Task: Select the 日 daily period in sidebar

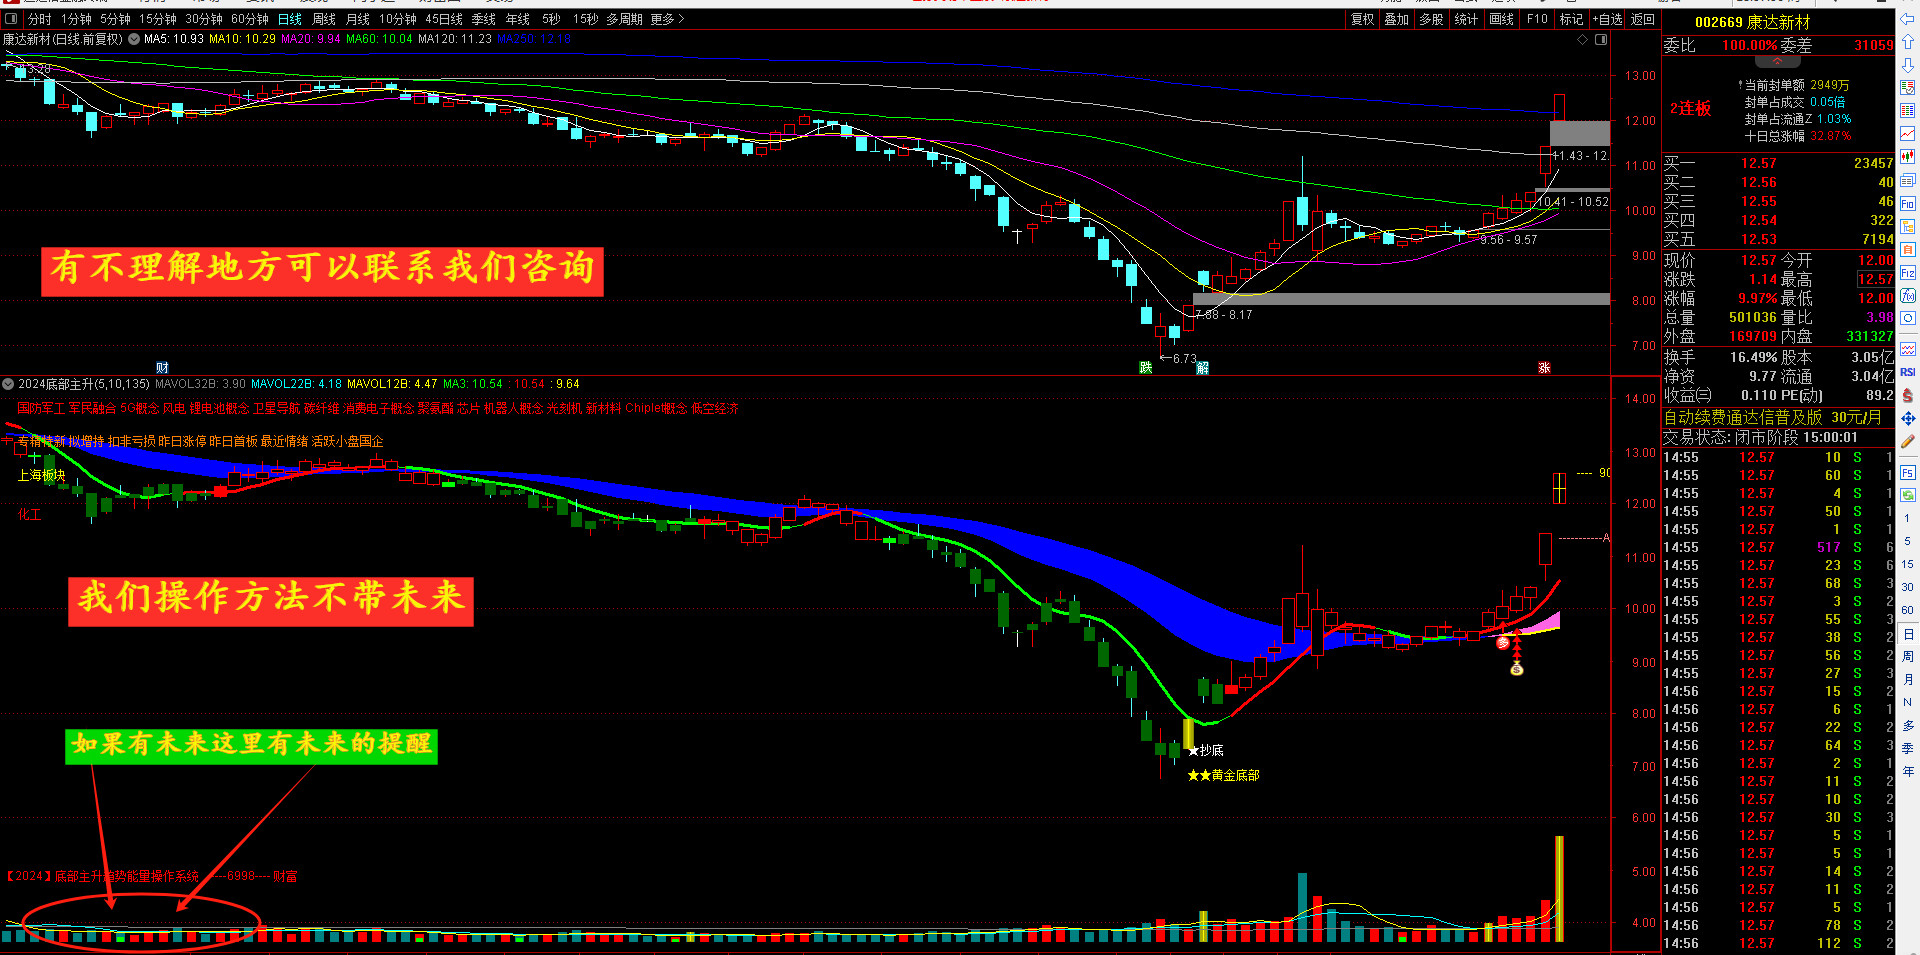Action: pyautogui.click(x=1907, y=634)
